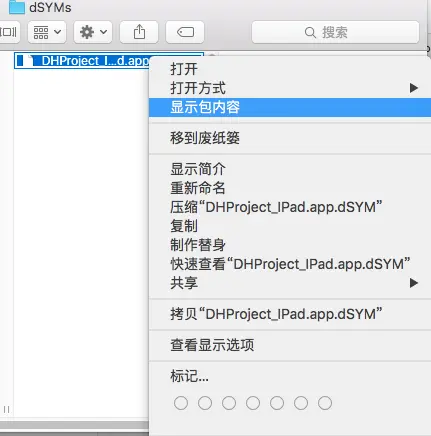This screenshot has width=431, height=436.
Task: Click the Edit Tags toolbar button
Action: [x=185, y=32]
